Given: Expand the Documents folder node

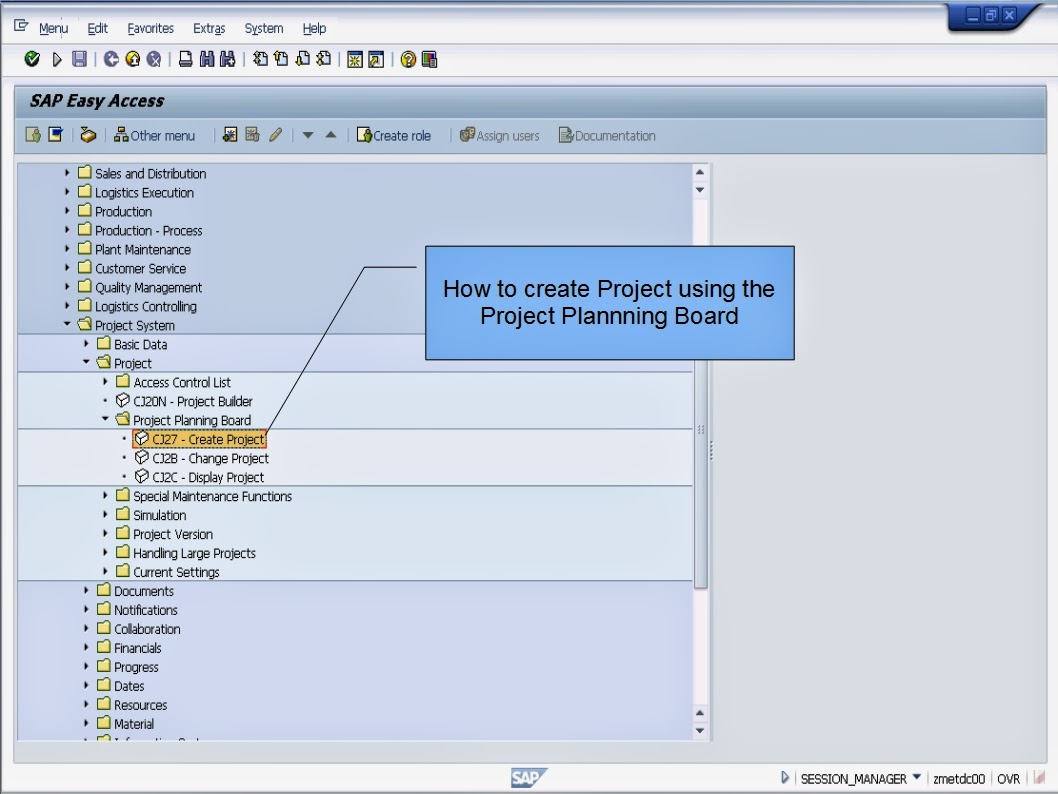Looking at the screenshot, I should (87, 591).
